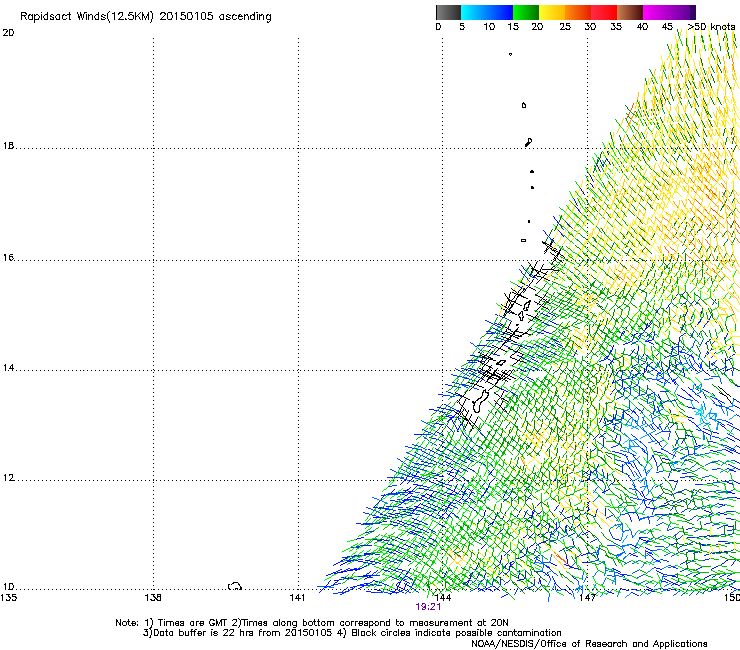Click the purple 19:21 pass time label
This screenshot has width=740, height=650.
tap(428, 607)
